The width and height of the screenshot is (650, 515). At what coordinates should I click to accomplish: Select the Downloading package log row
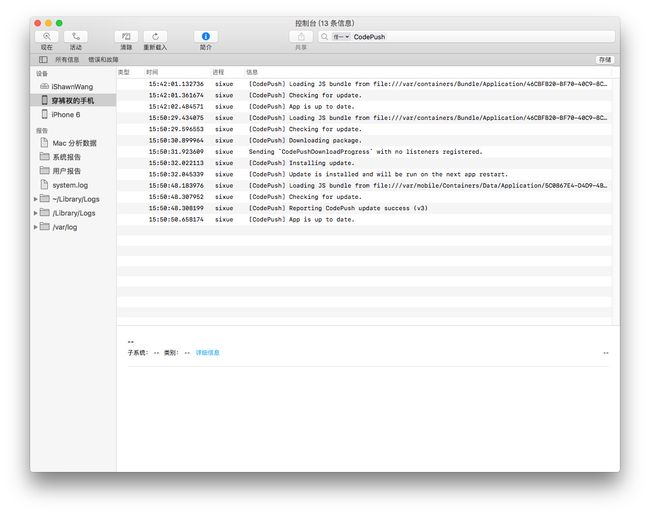364,141
